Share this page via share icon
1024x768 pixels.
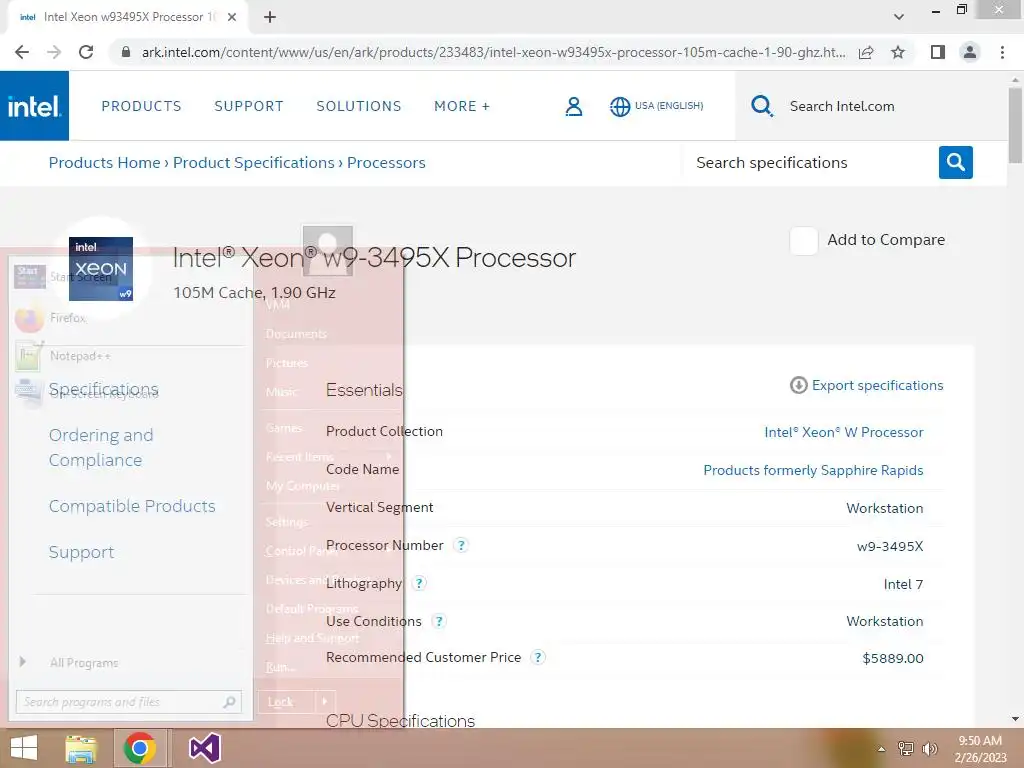866,52
